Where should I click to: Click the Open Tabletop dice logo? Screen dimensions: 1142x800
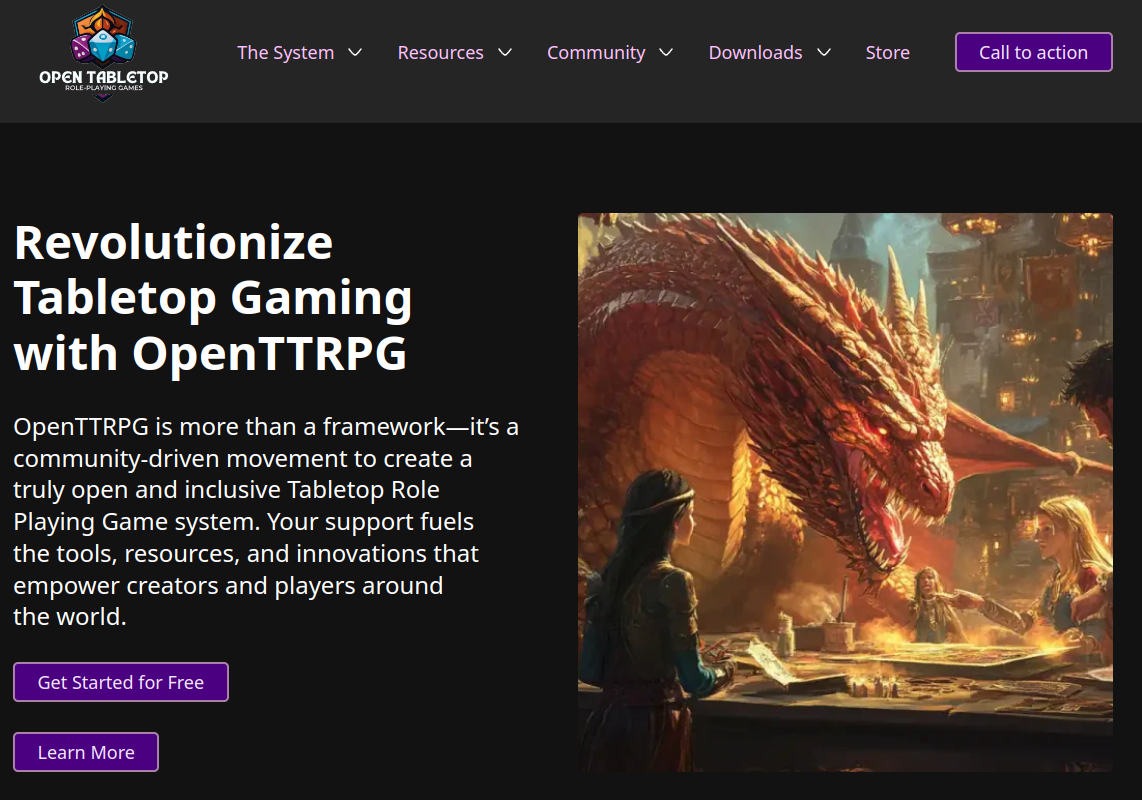[103, 54]
